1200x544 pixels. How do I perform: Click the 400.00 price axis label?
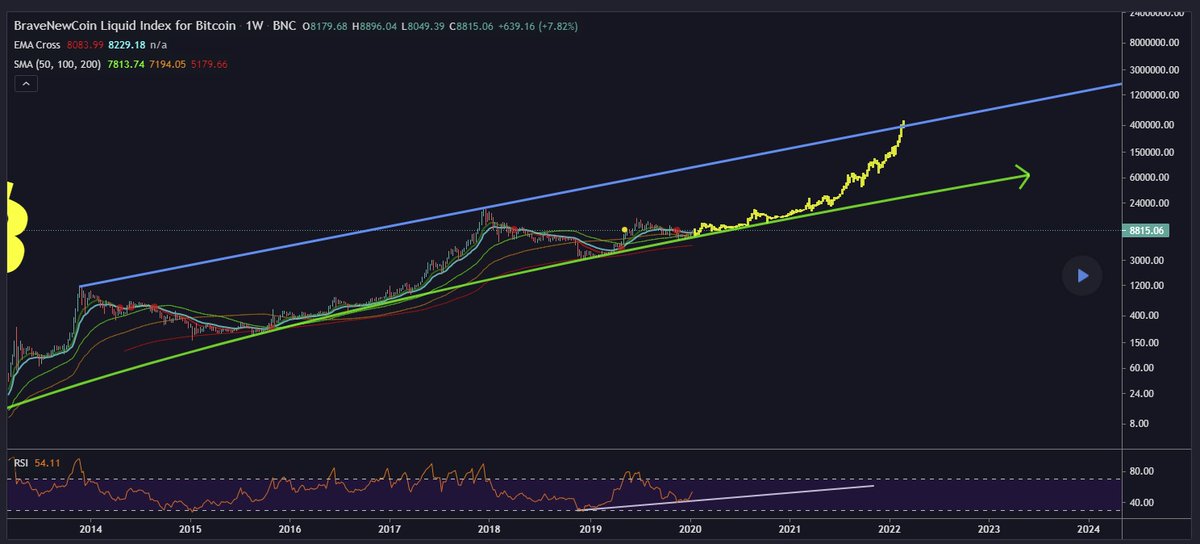pyautogui.click(x=1145, y=315)
